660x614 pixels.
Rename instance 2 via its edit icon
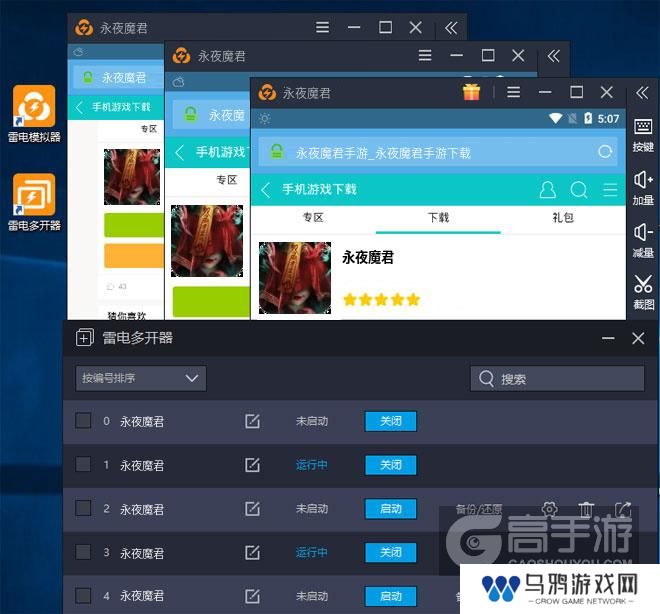[x=252, y=508]
